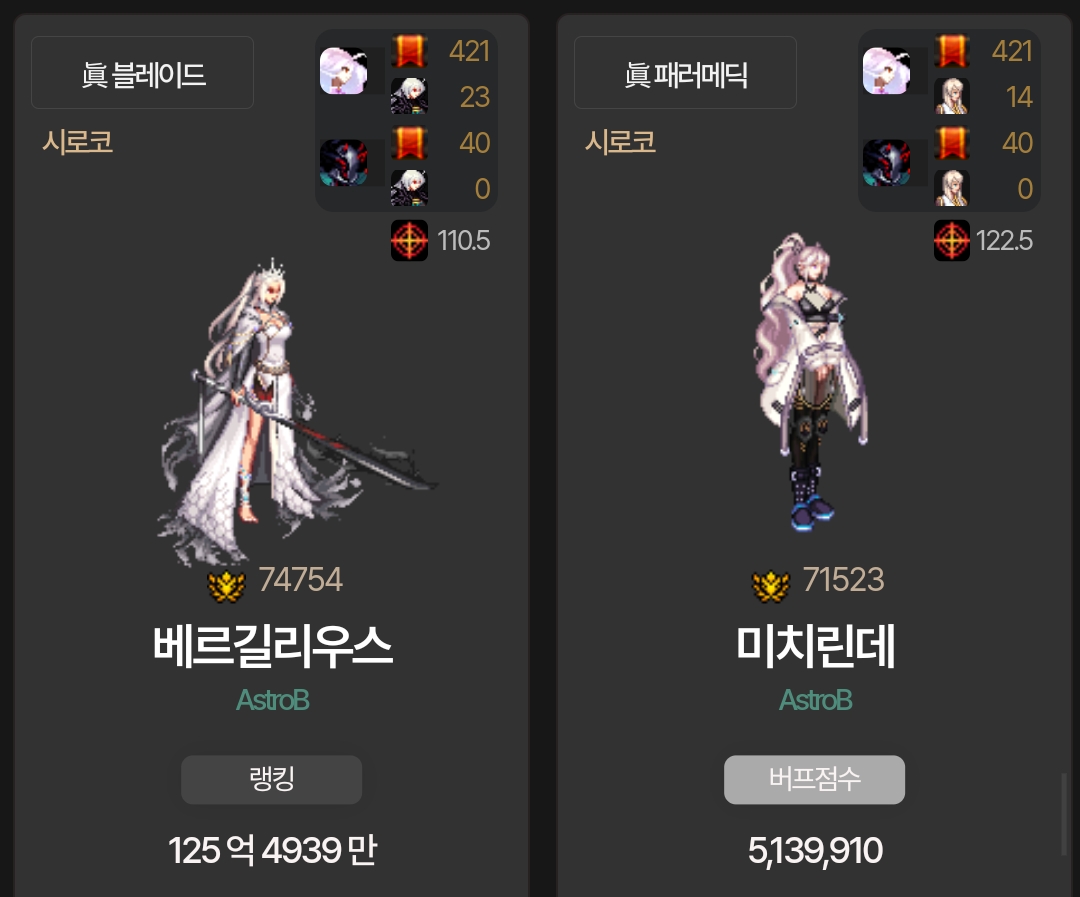Screen dimensions: 1080x897
Task: Click the 시로코 label in the right card
Action: click(620, 142)
